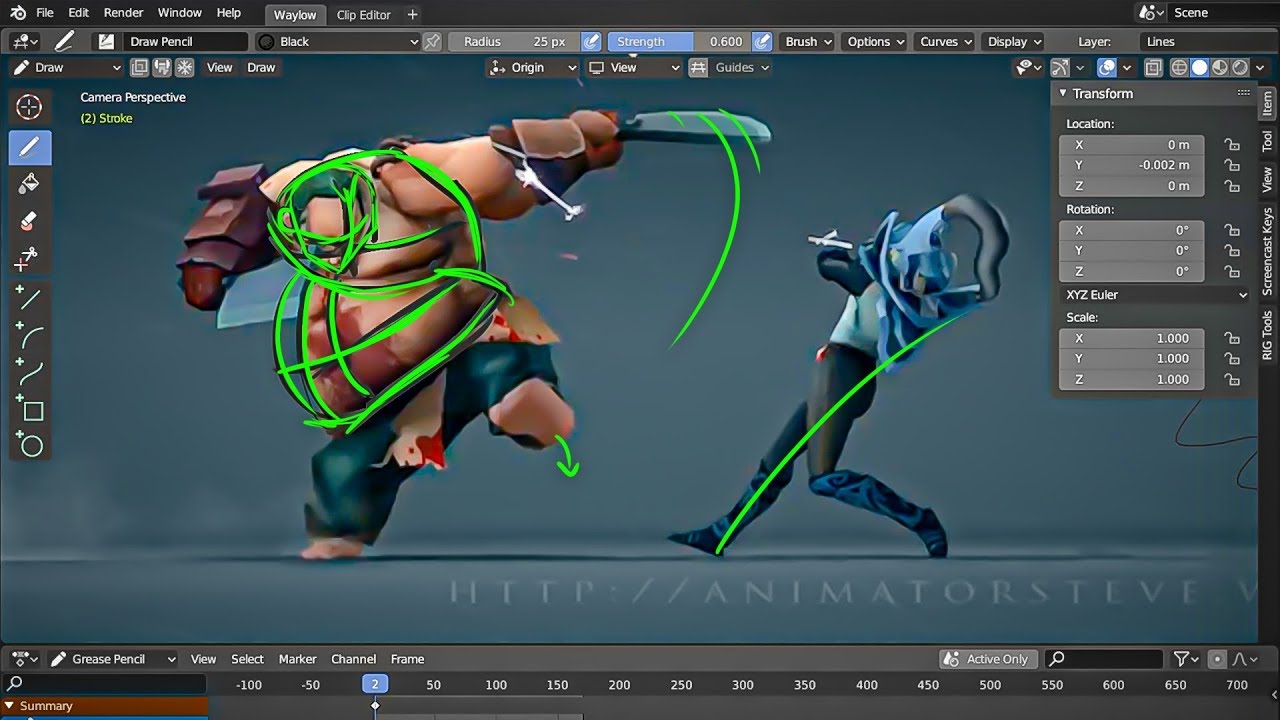
Task: Click frame 50 on the timeline
Action: point(434,684)
